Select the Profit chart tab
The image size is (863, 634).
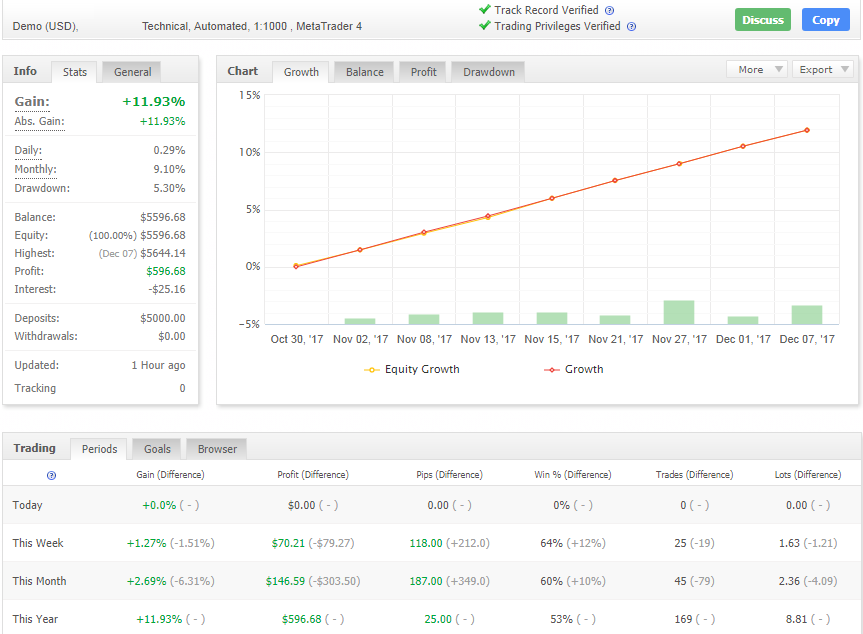423,72
